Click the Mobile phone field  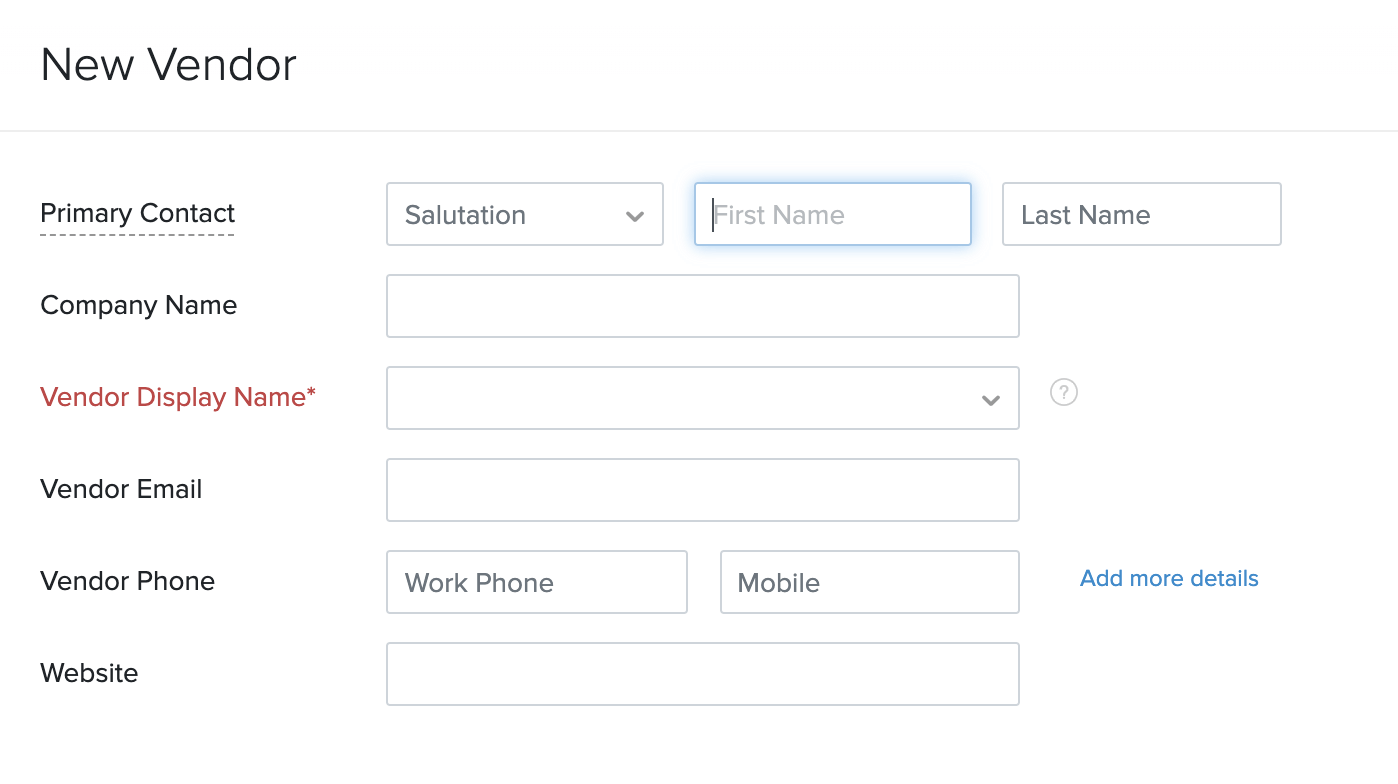click(869, 582)
